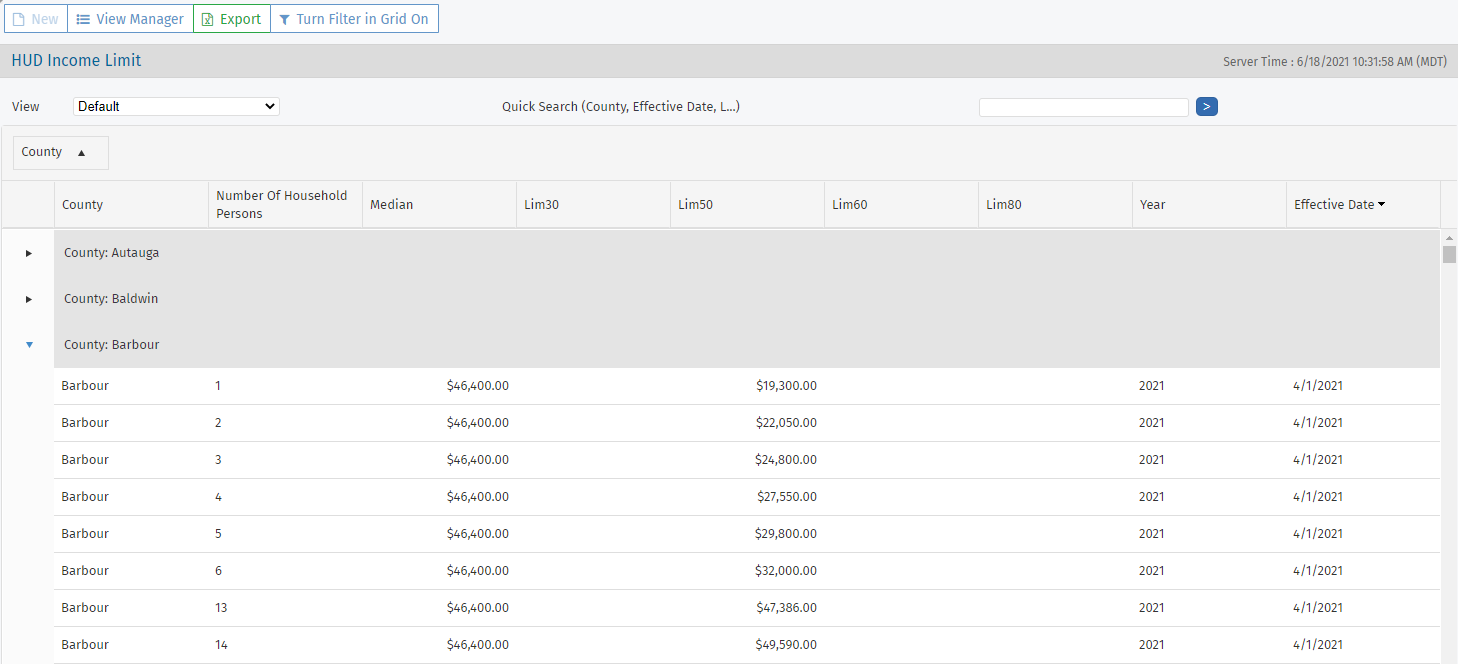Collapse the County: Barbour group
The width and height of the screenshot is (1458, 664).
(29, 345)
